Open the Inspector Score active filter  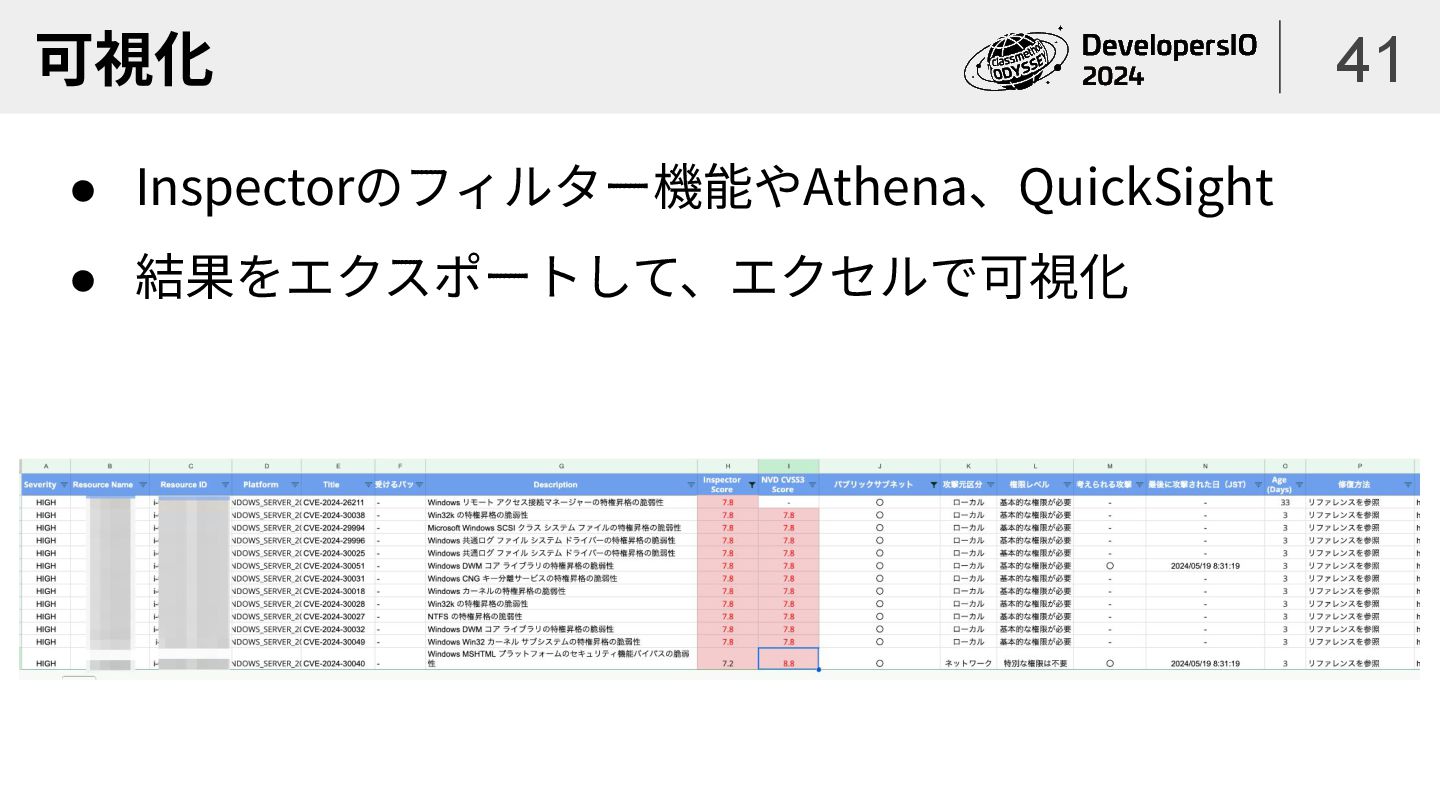(752, 485)
